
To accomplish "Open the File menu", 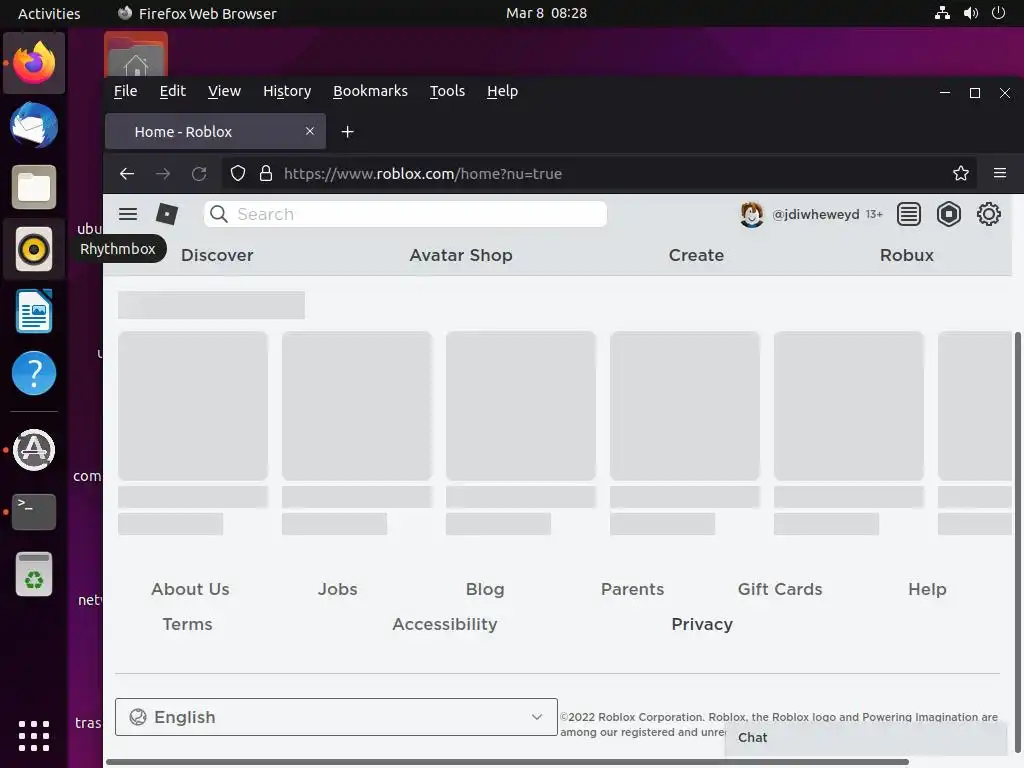I will pyautogui.click(x=125, y=91).
